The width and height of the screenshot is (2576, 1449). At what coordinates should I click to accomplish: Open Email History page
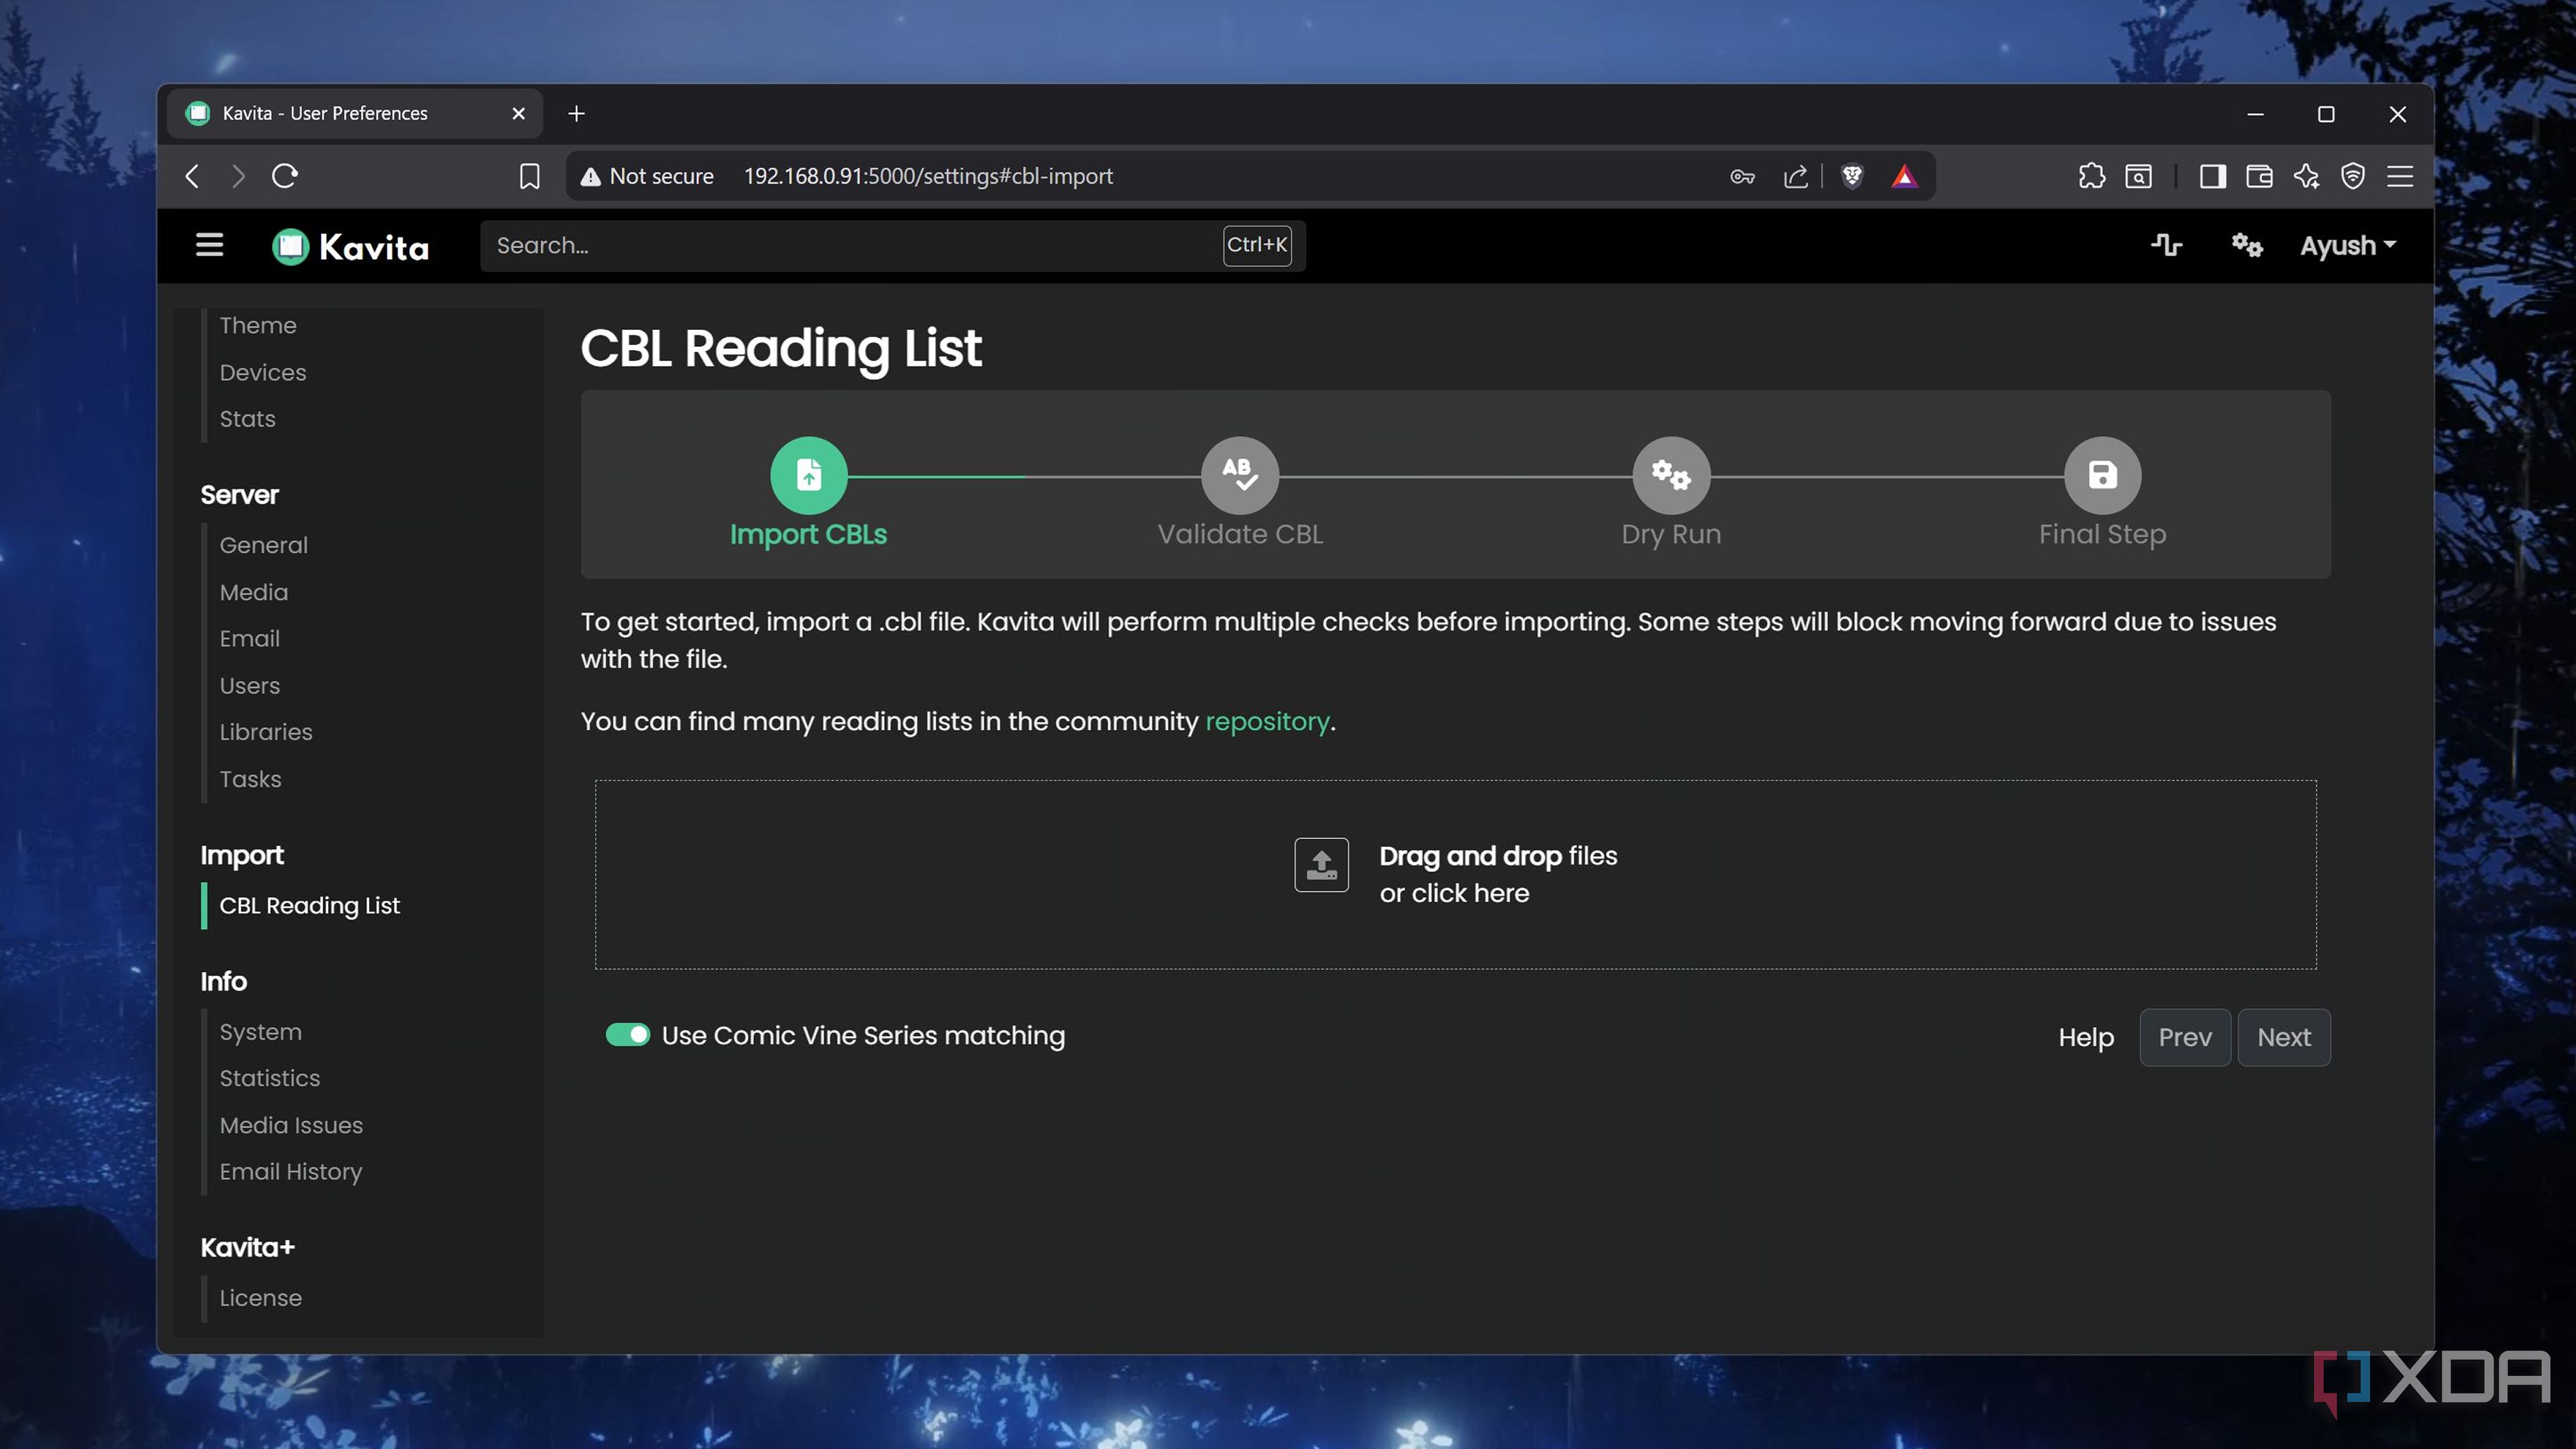point(291,1171)
